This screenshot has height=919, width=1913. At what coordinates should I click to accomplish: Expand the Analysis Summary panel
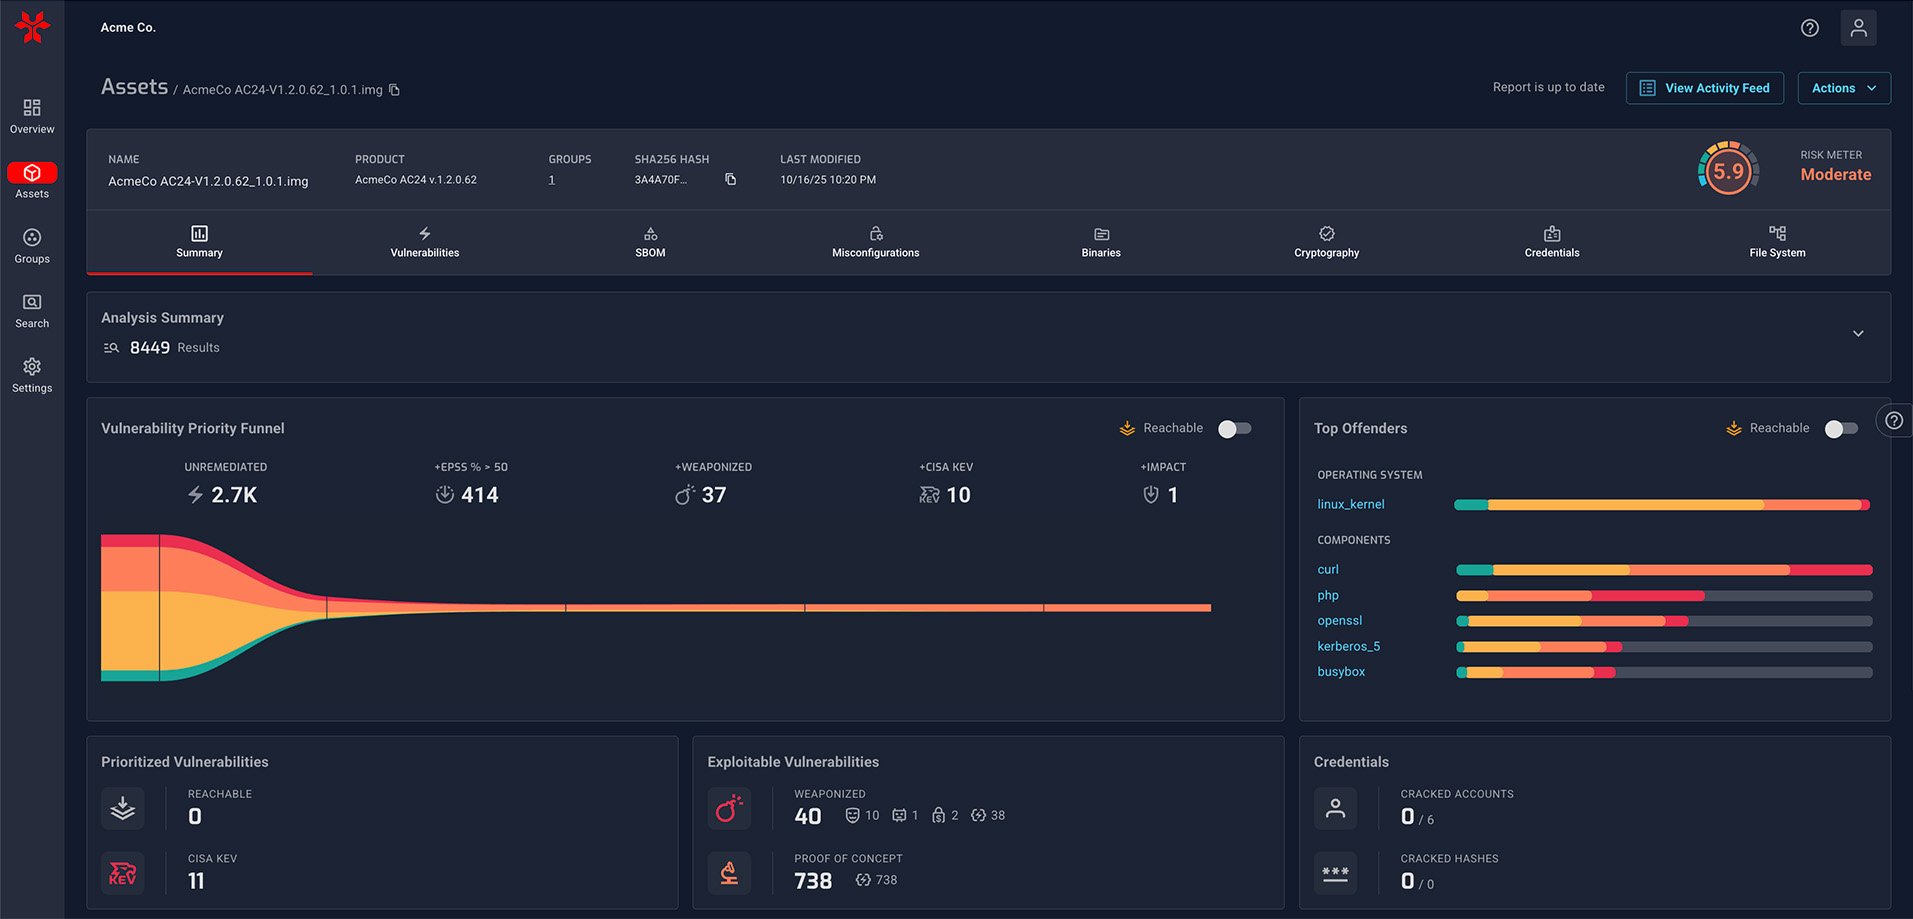tap(1857, 334)
